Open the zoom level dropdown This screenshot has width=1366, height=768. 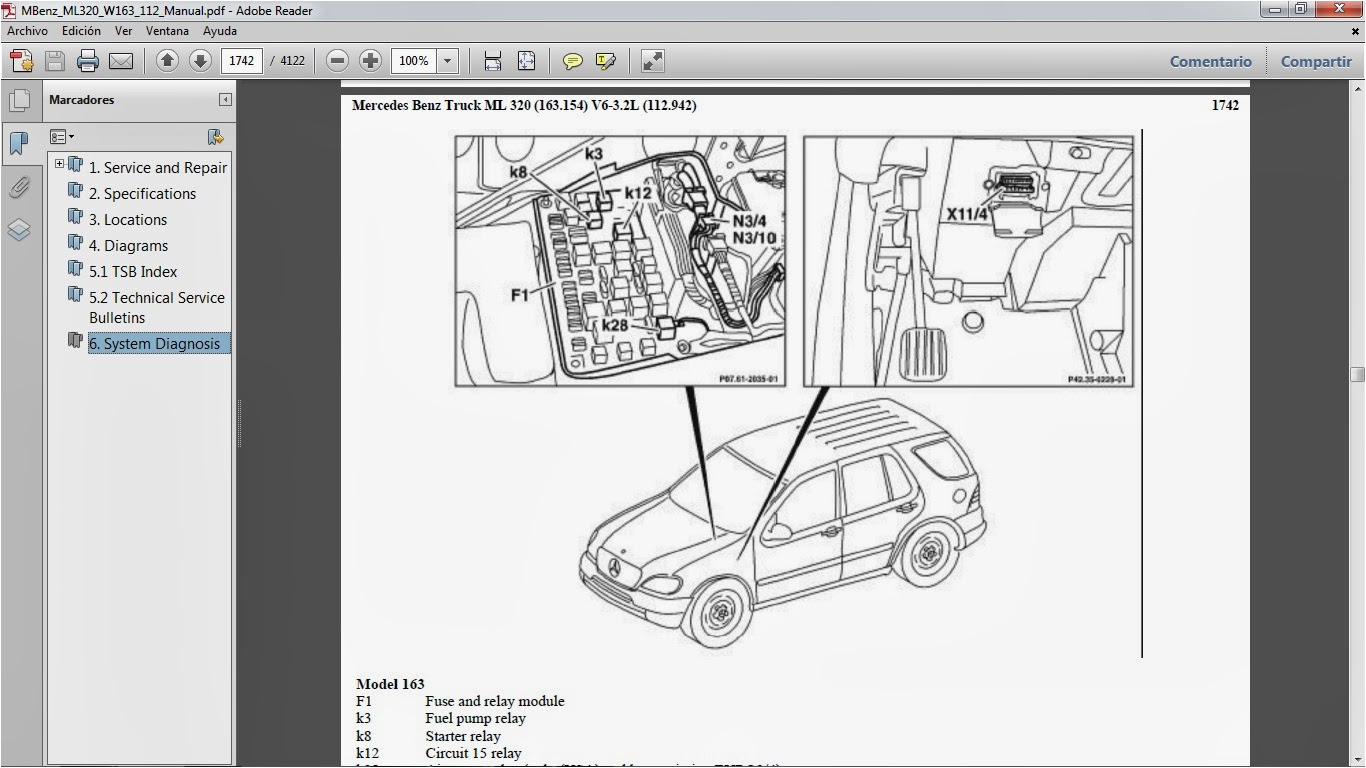click(x=448, y=61)
